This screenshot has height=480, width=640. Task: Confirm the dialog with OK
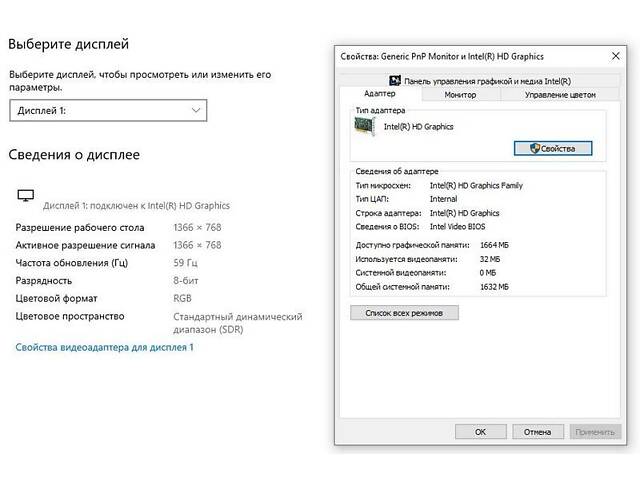click(480, 432)
